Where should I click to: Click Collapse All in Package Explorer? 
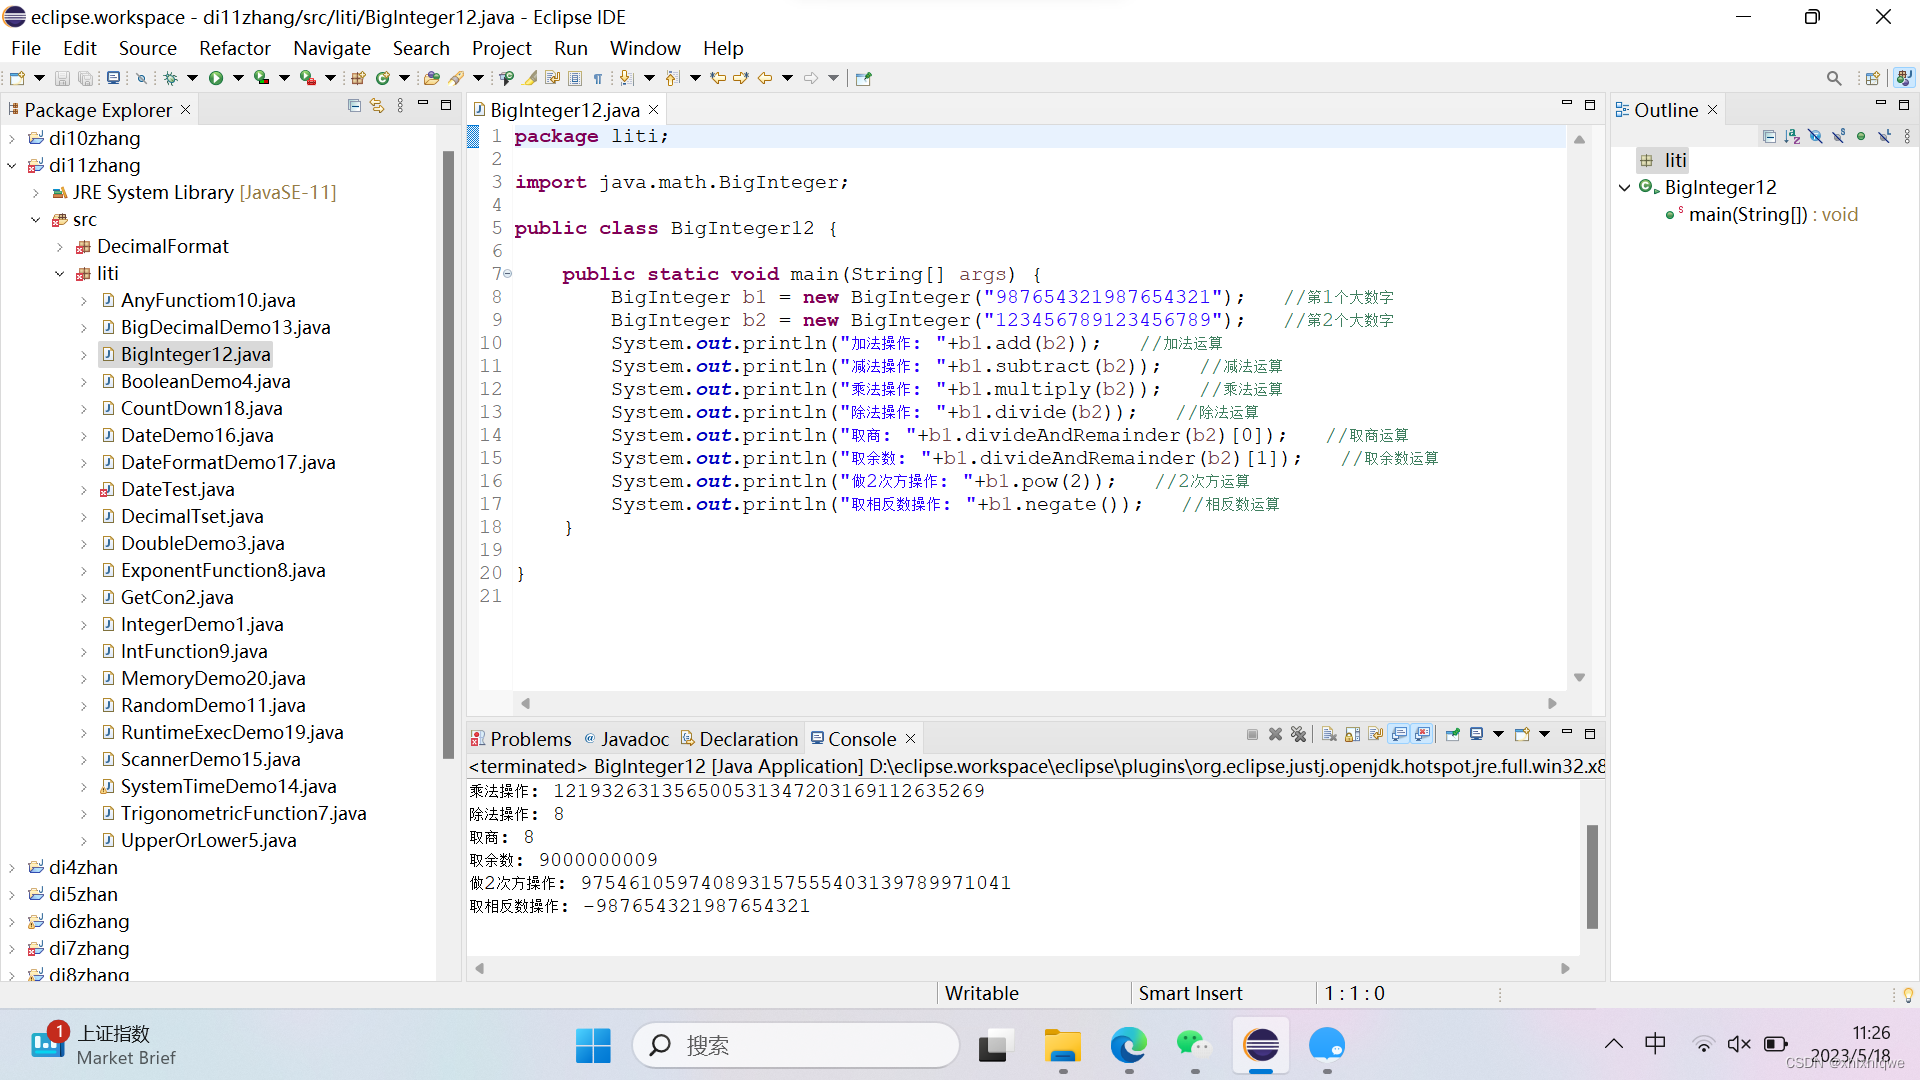[354, 106]
